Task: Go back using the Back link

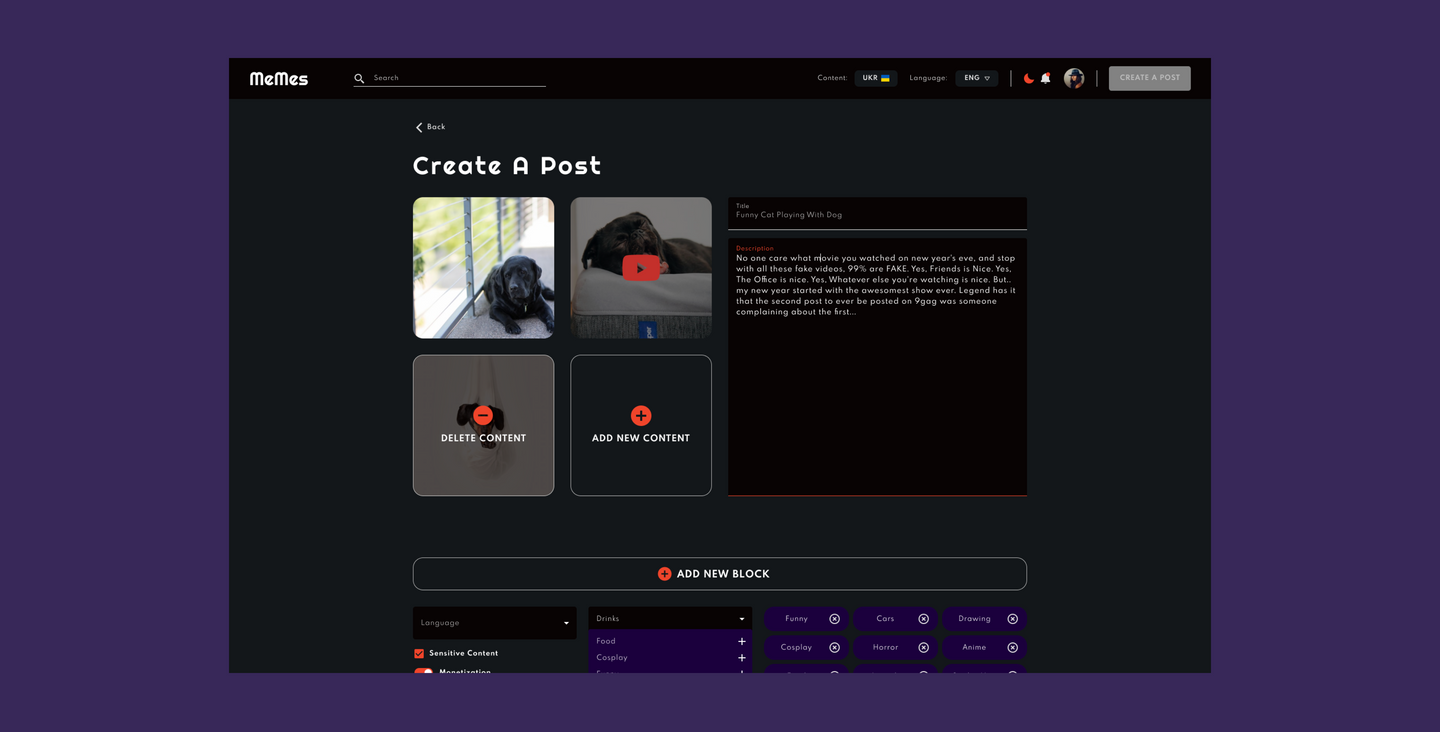Action: point(431,127)
